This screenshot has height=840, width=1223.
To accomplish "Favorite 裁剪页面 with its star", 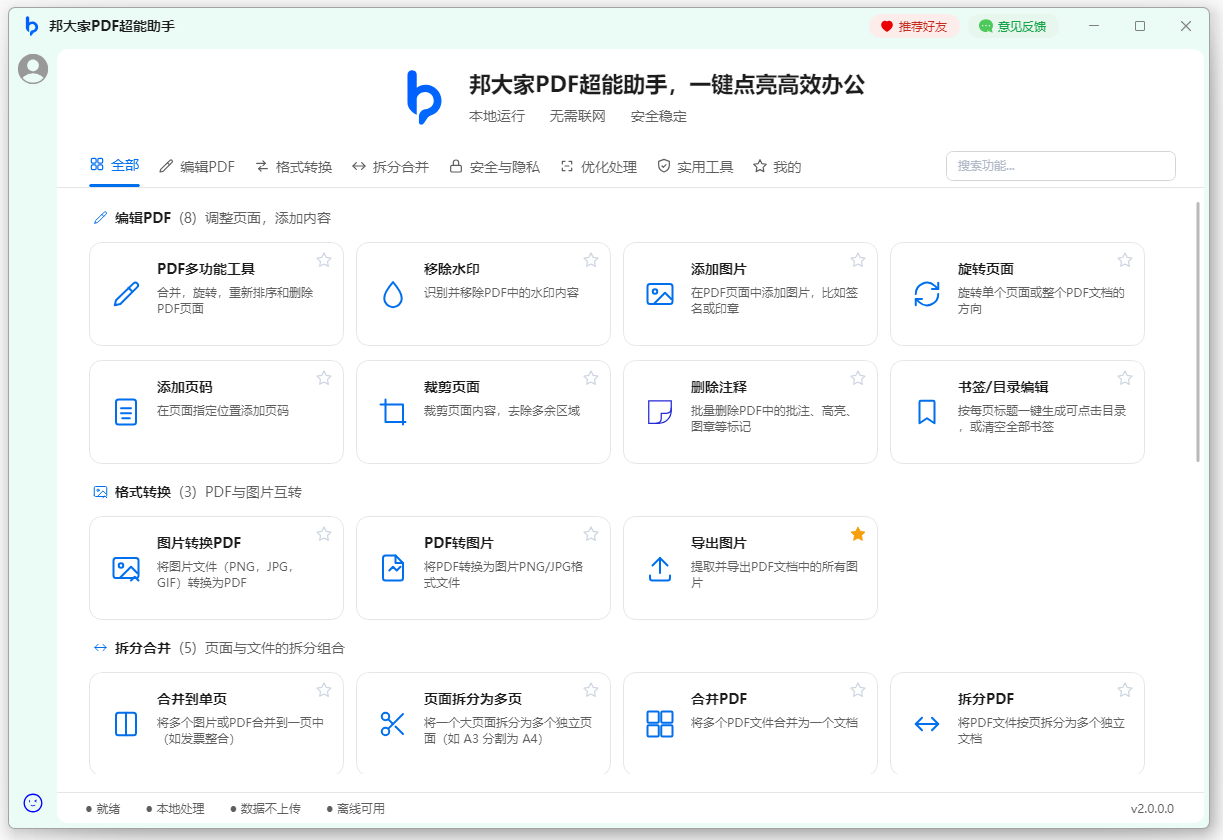I will pyautogui.click(x=591, y=378).
